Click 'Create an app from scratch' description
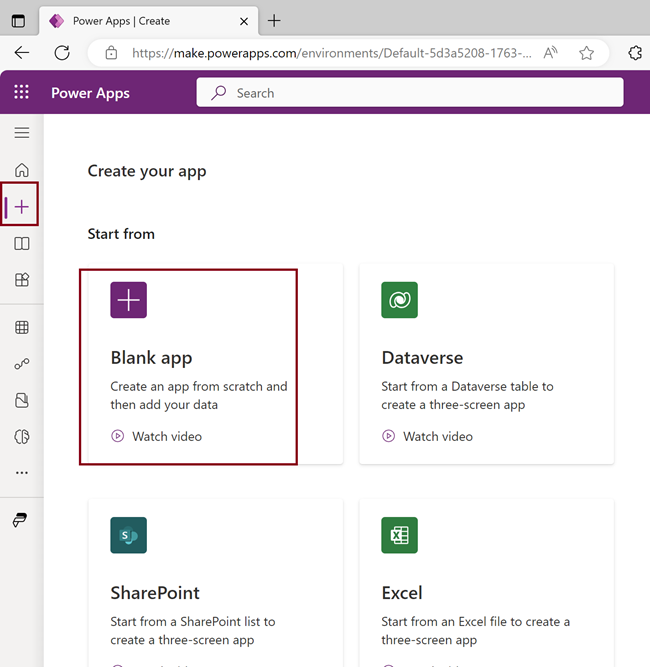650x667 pixels. click(199, 396)
